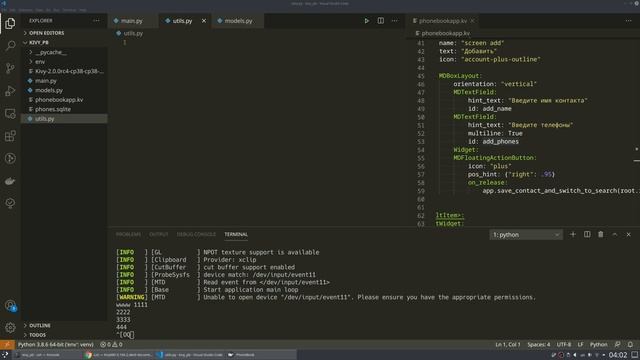The image size is (640, 360).
Task: Split the terminal panel
Action: click(x=587, y=234)
